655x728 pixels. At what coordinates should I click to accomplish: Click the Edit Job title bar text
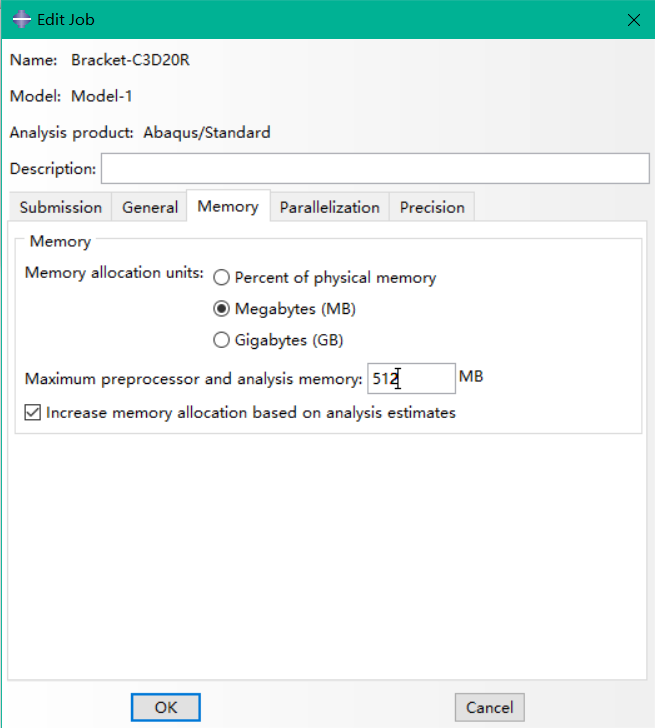66,20
